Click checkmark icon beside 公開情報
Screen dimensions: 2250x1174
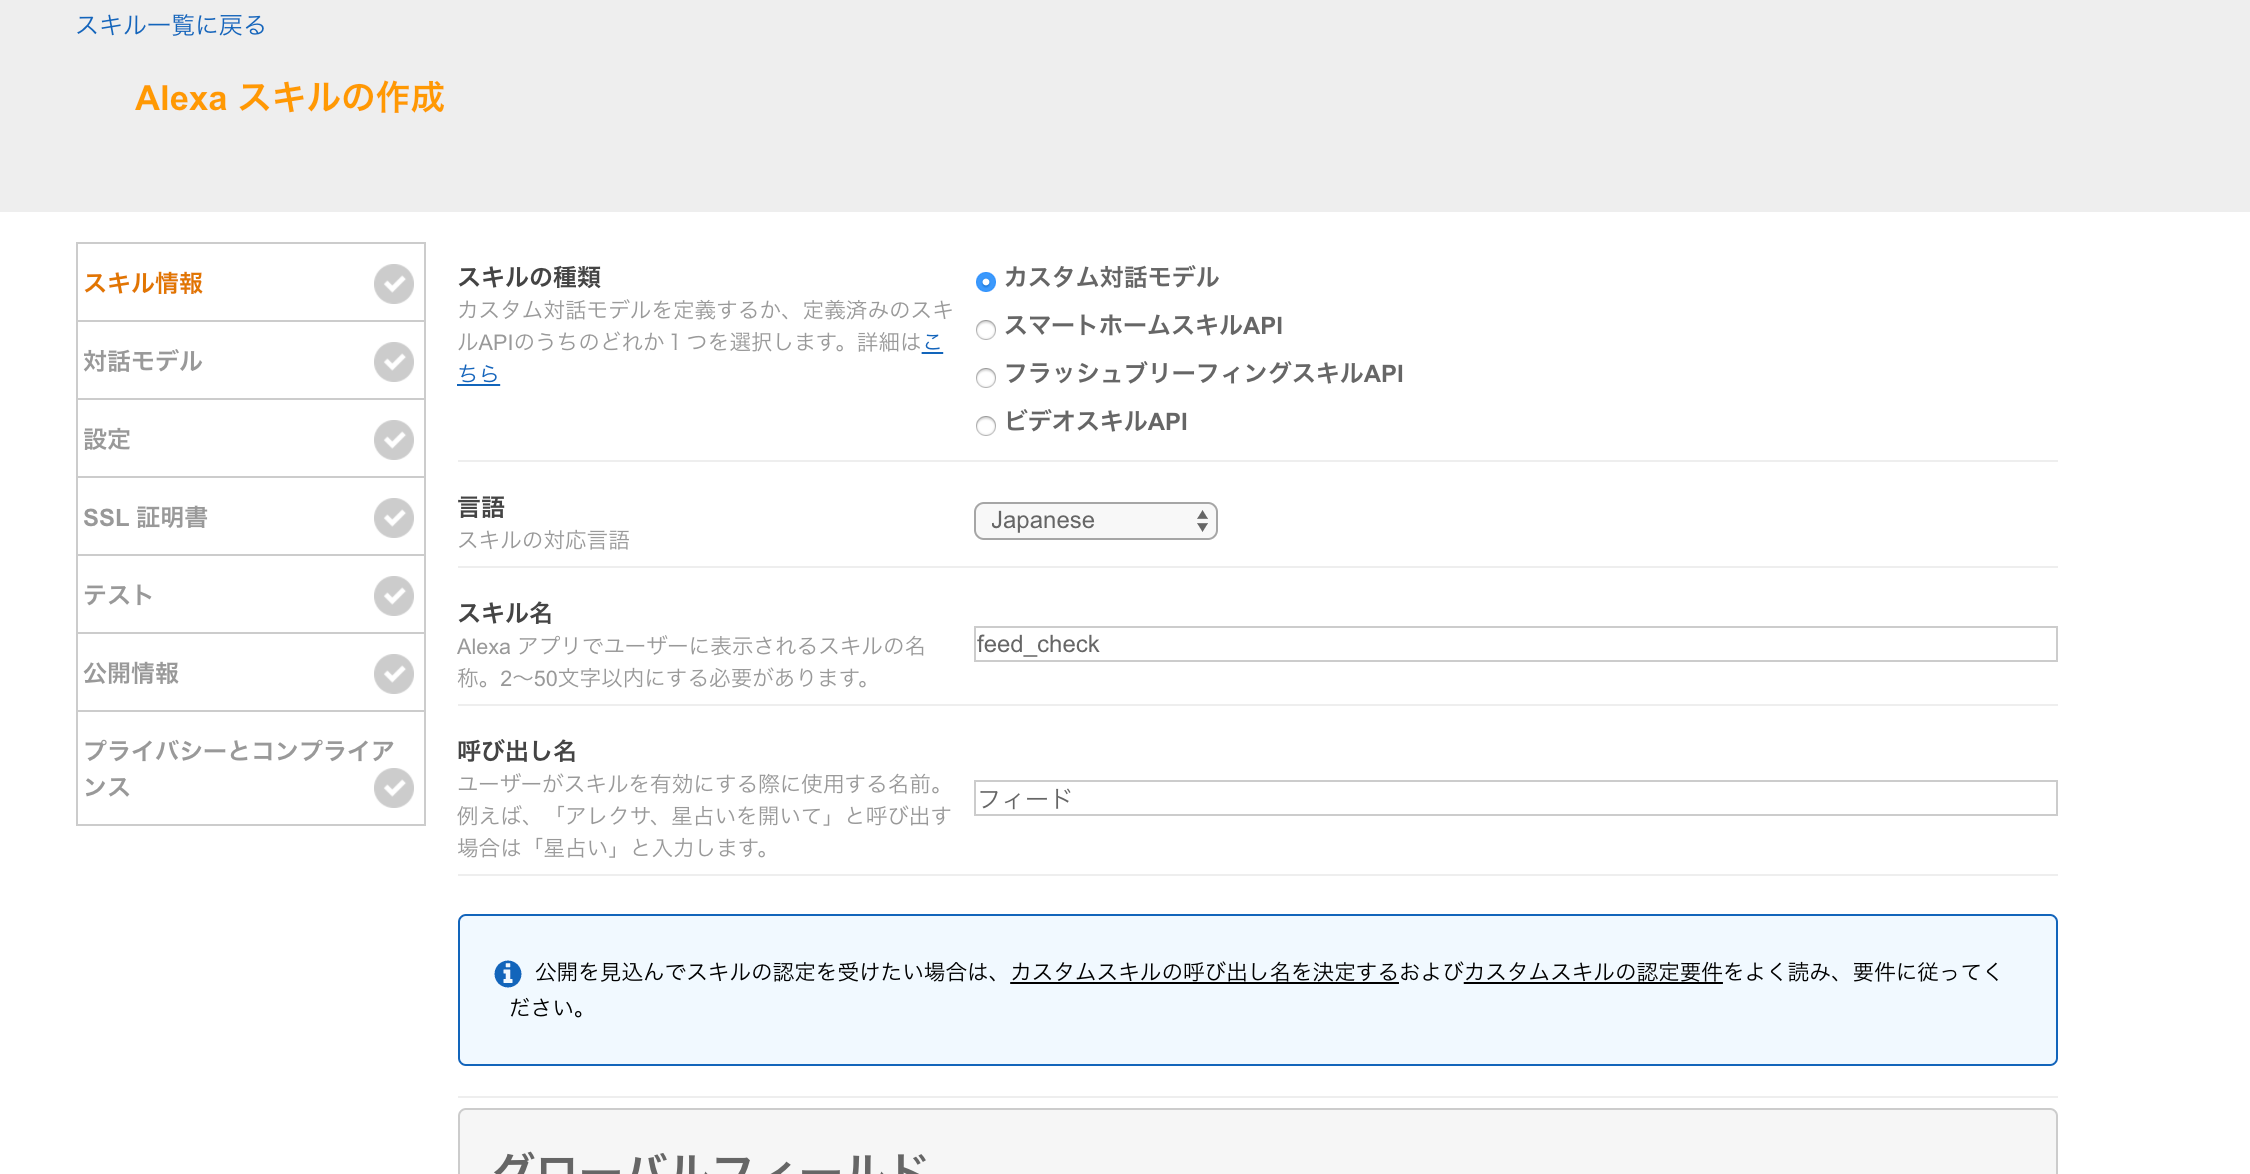(394, 674)
